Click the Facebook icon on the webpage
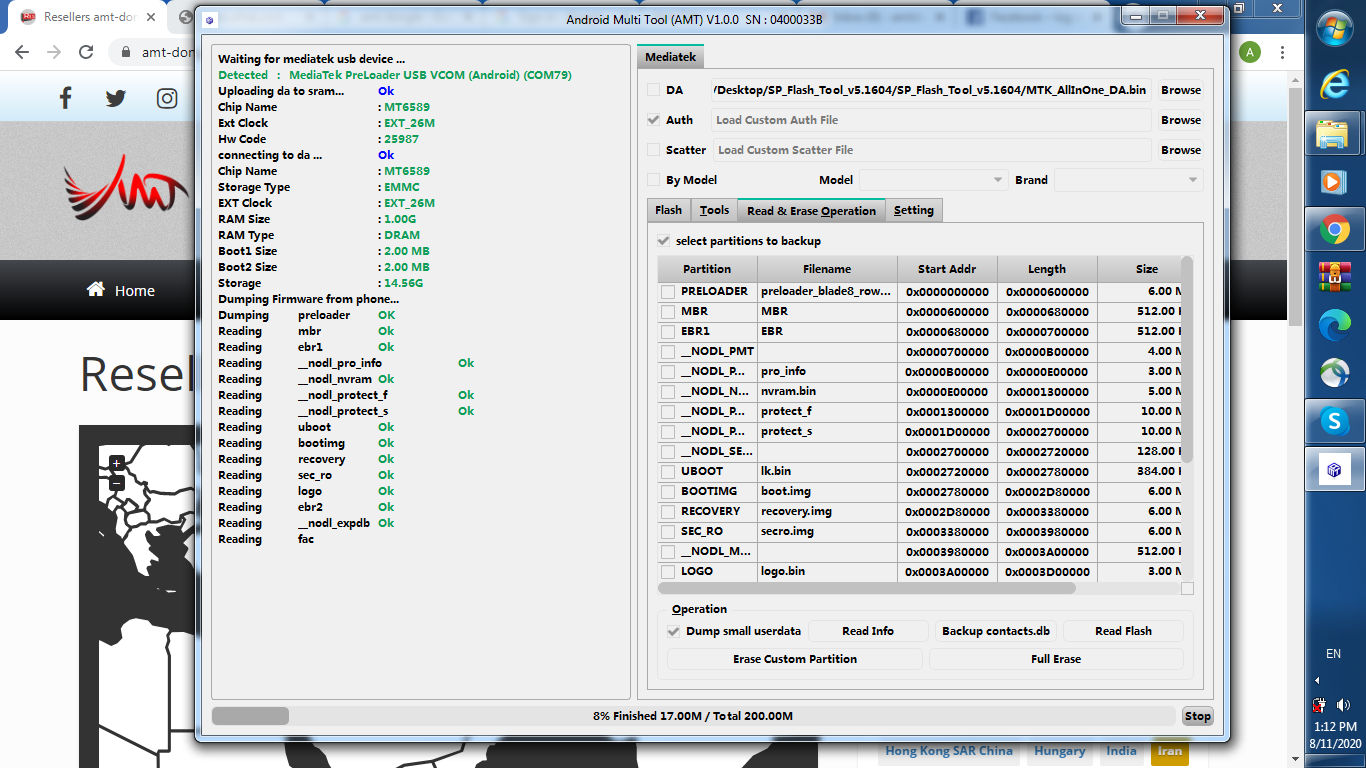Viewport: 1366px width, 768px height. point(66,98)
